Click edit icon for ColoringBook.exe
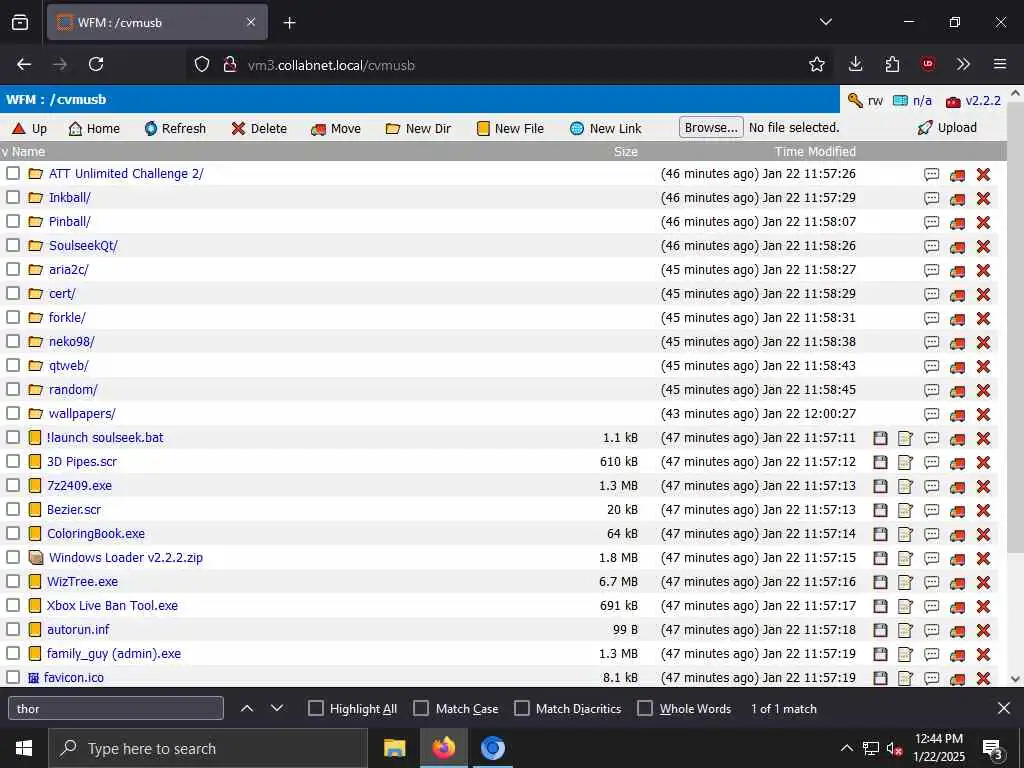This screenshot has height=768, width=1024. tap(905, 534)
